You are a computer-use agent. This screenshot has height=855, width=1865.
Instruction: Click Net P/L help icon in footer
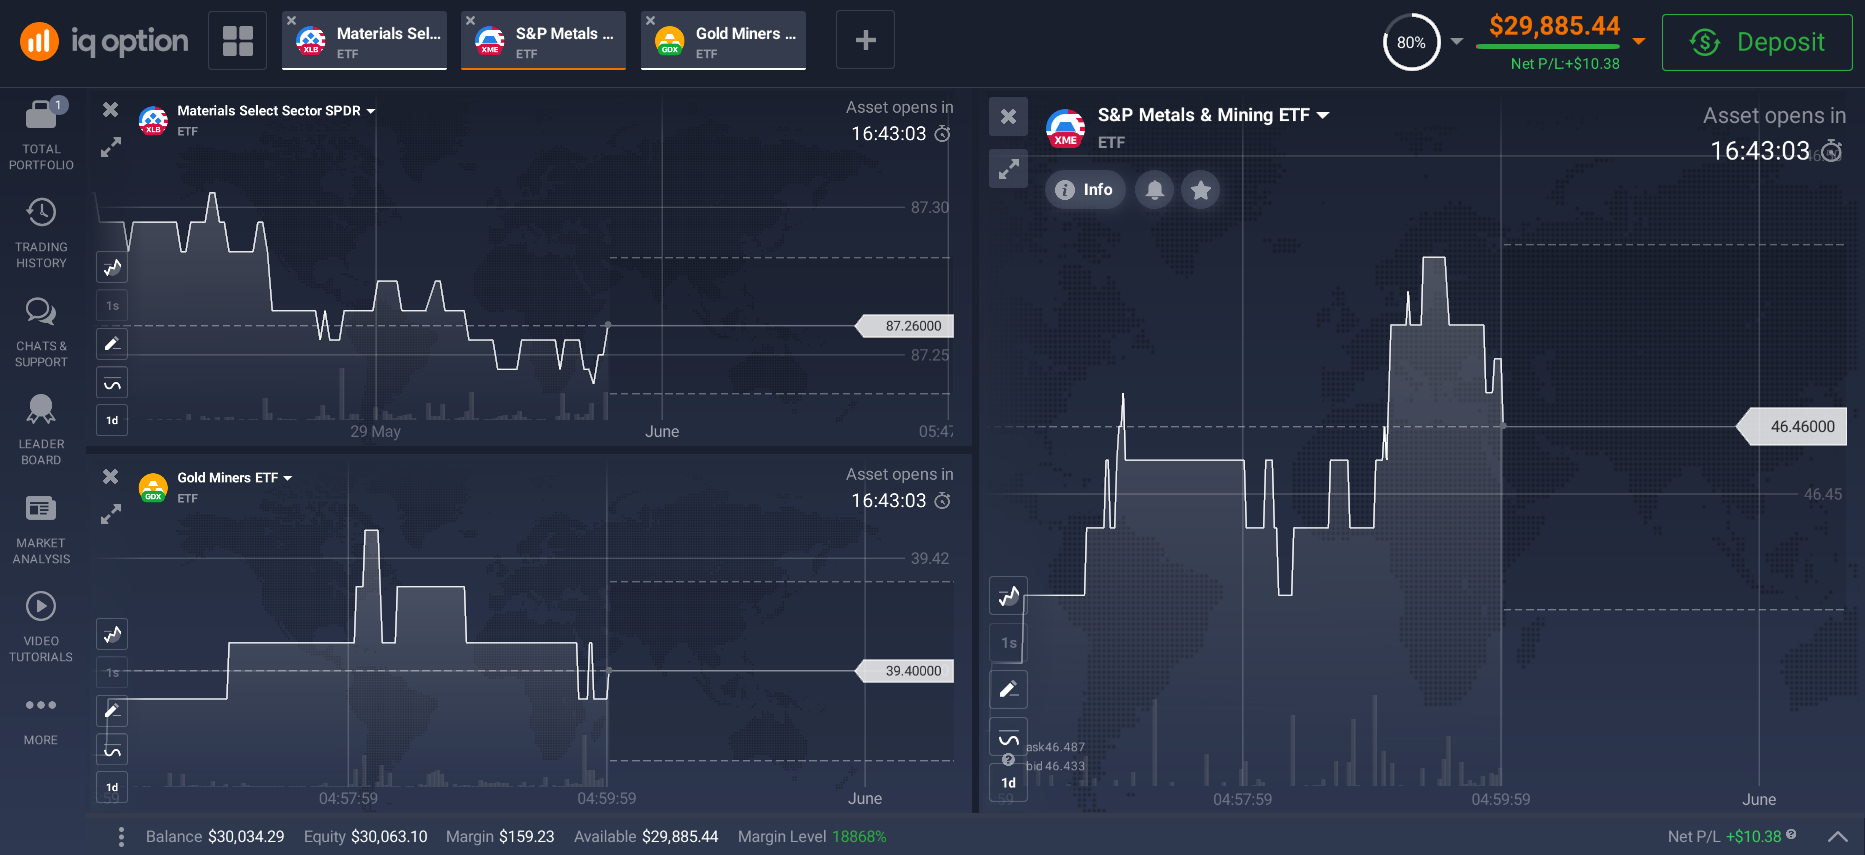pos(1791,834)
